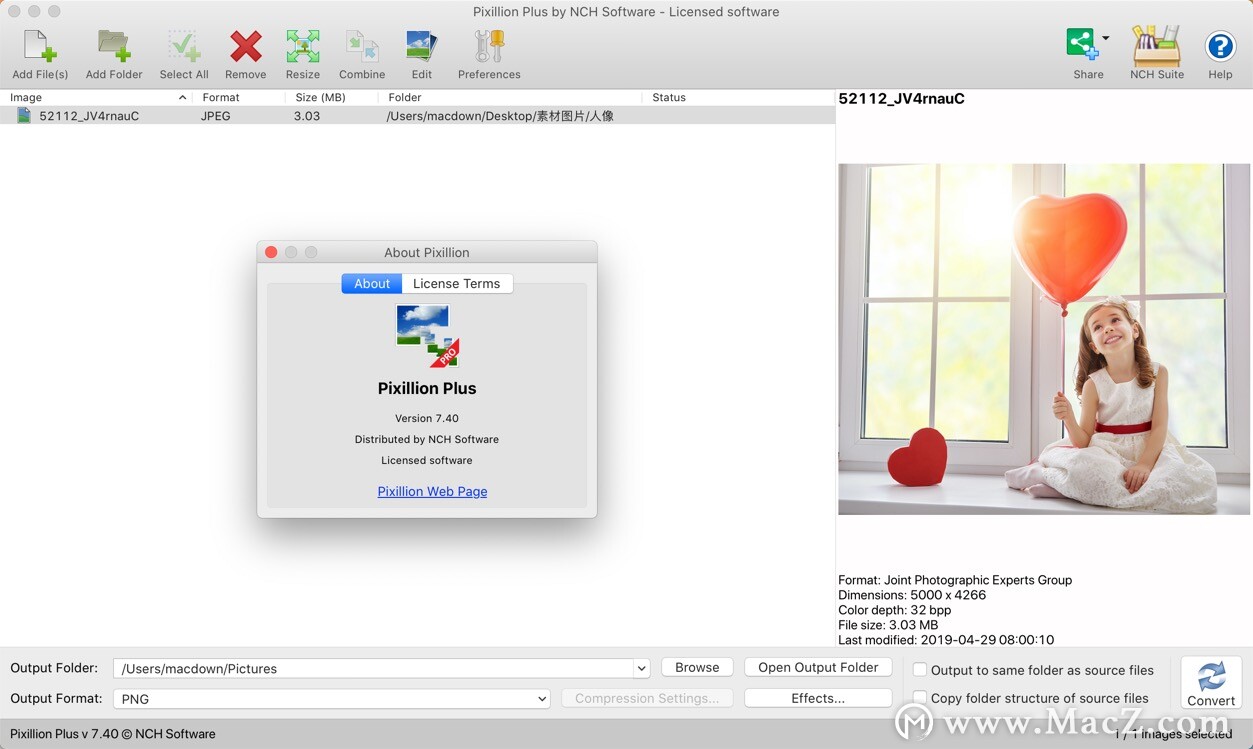1253x749 pixels.
Task: Click the Status column header
Action: tap(738, 97)
